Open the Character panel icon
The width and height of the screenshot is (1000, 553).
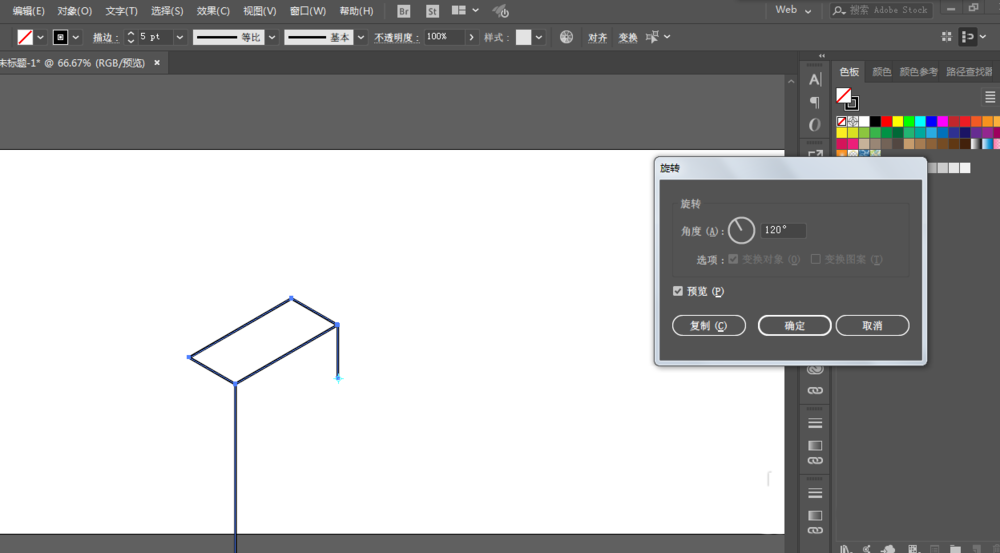pyautogui.click(x=815, y=80)
